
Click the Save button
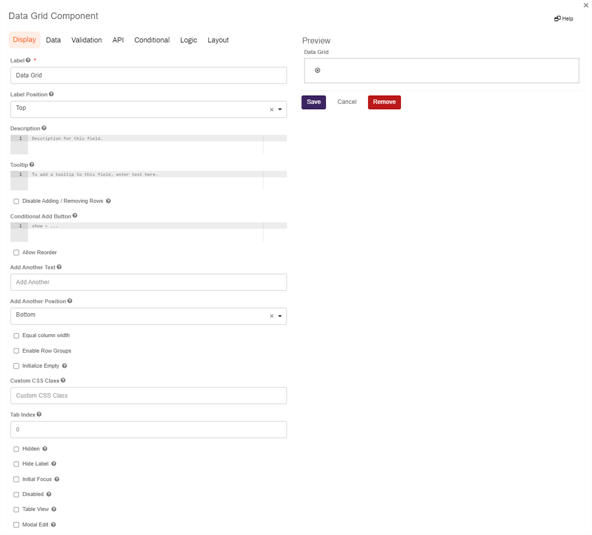(x=314, y=102)
